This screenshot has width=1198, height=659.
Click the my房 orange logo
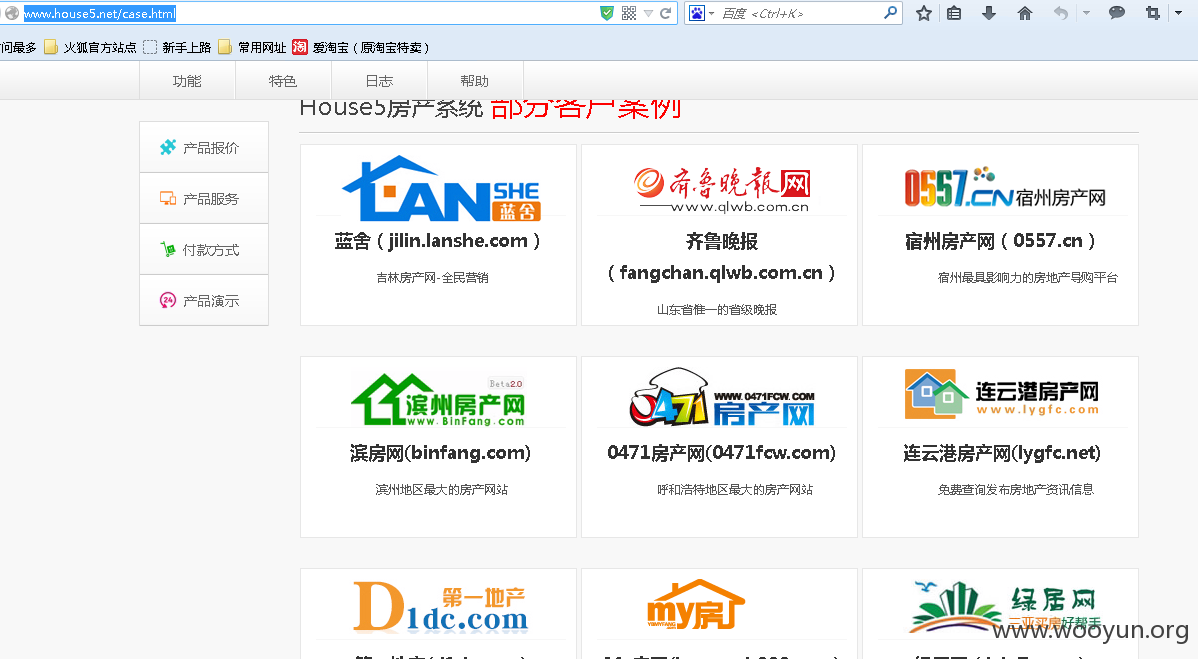tap(695, 605)
